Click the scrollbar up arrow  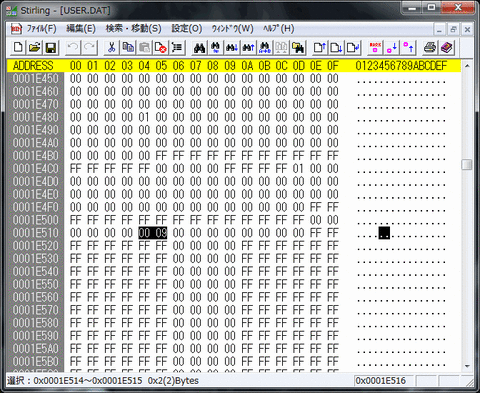click(x=467, y=66)
